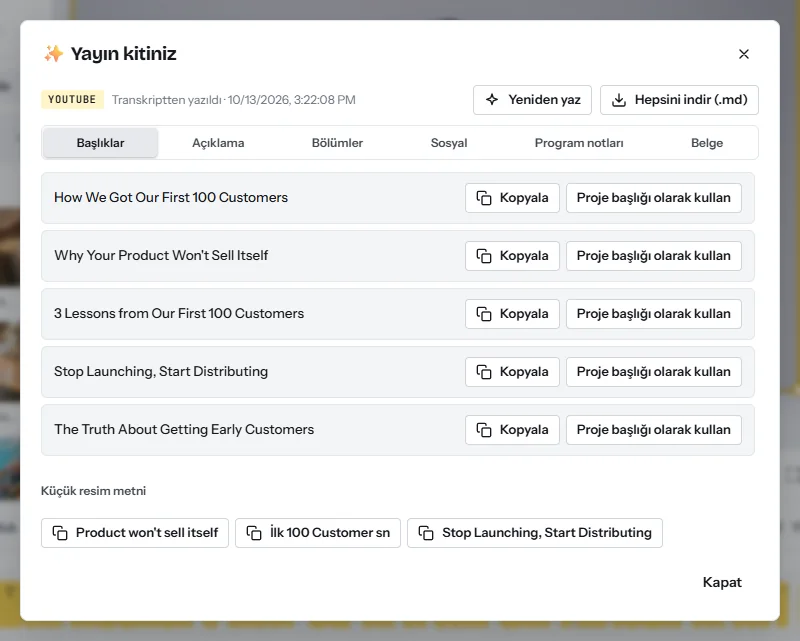Apply "Stop Launching, Start Distributing" as project title
This screenshot has width=800, height=641.
point(654,372)
